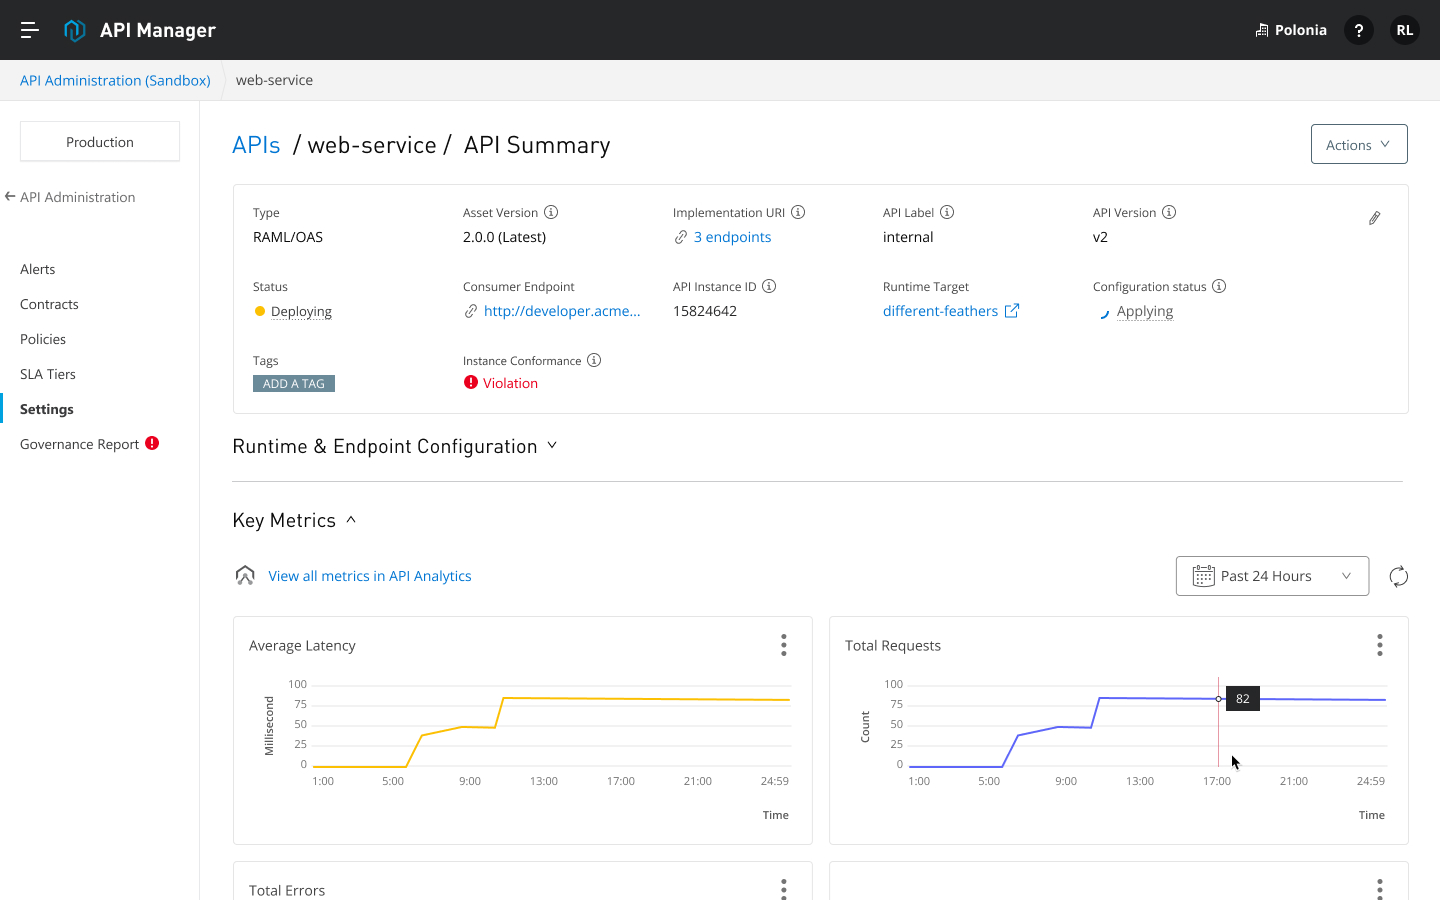Click the Violation conformance status
This screenshot has width=1440, height=900.
(510, 383)
